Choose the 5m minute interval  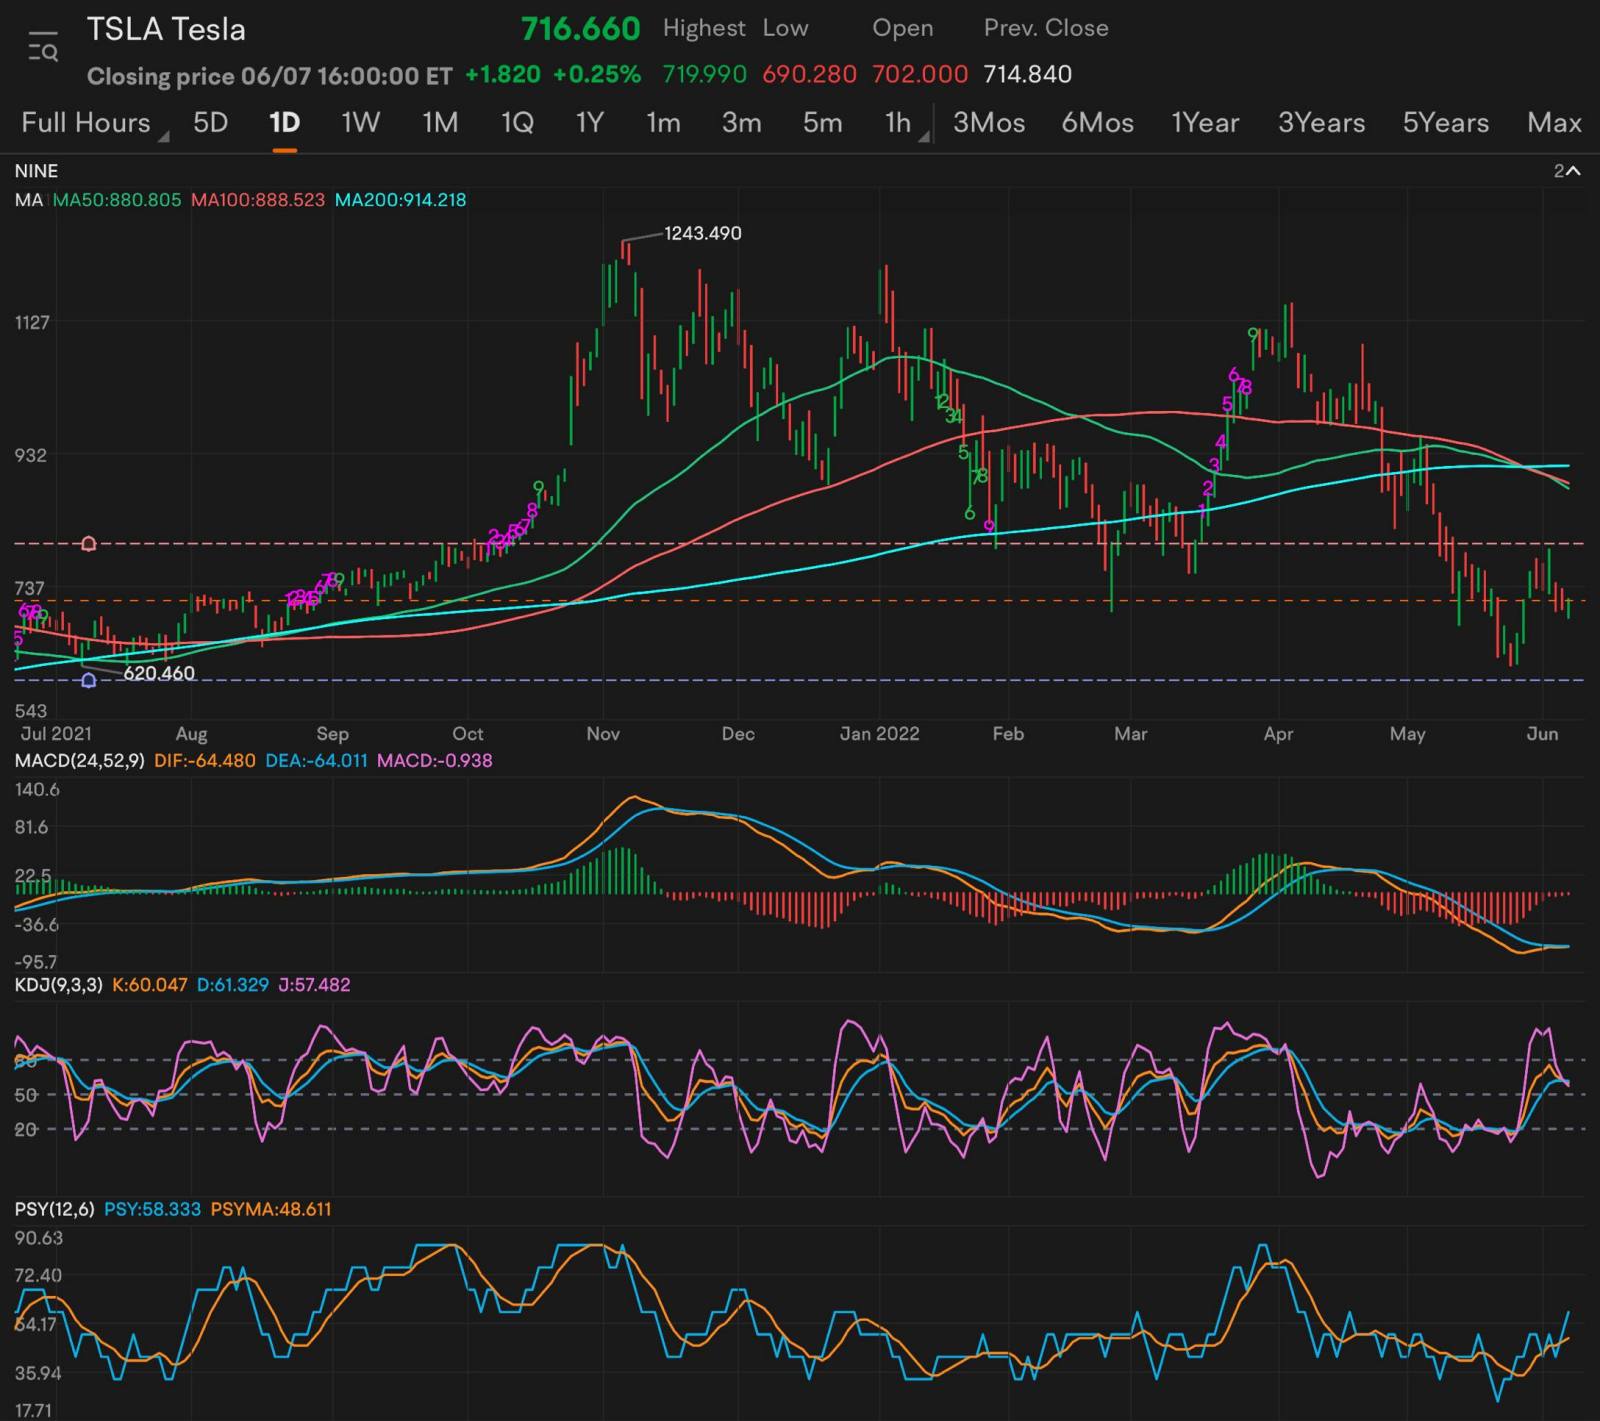click(822, 123)
